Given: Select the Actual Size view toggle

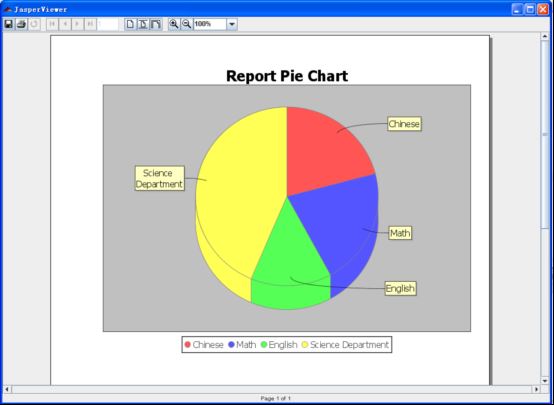Looking at the screenshot, I should click(130, 24).
